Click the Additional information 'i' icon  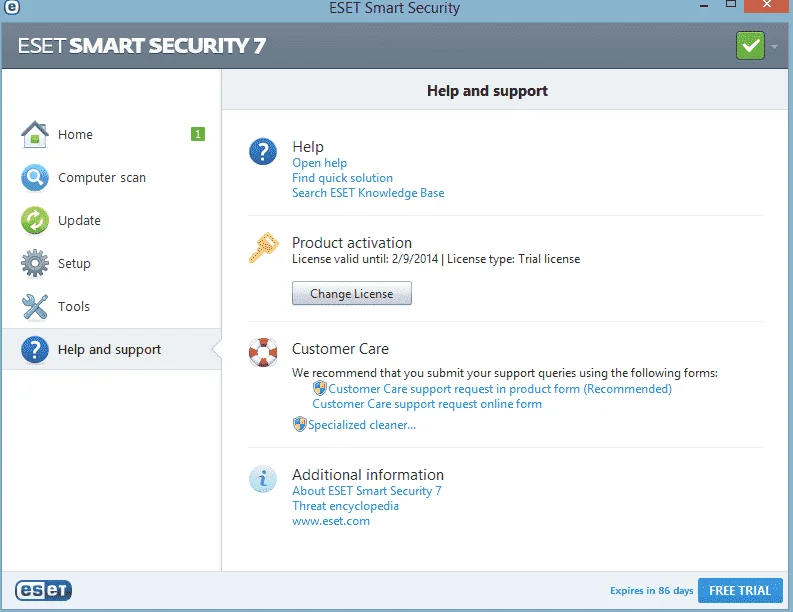point(262,478)
